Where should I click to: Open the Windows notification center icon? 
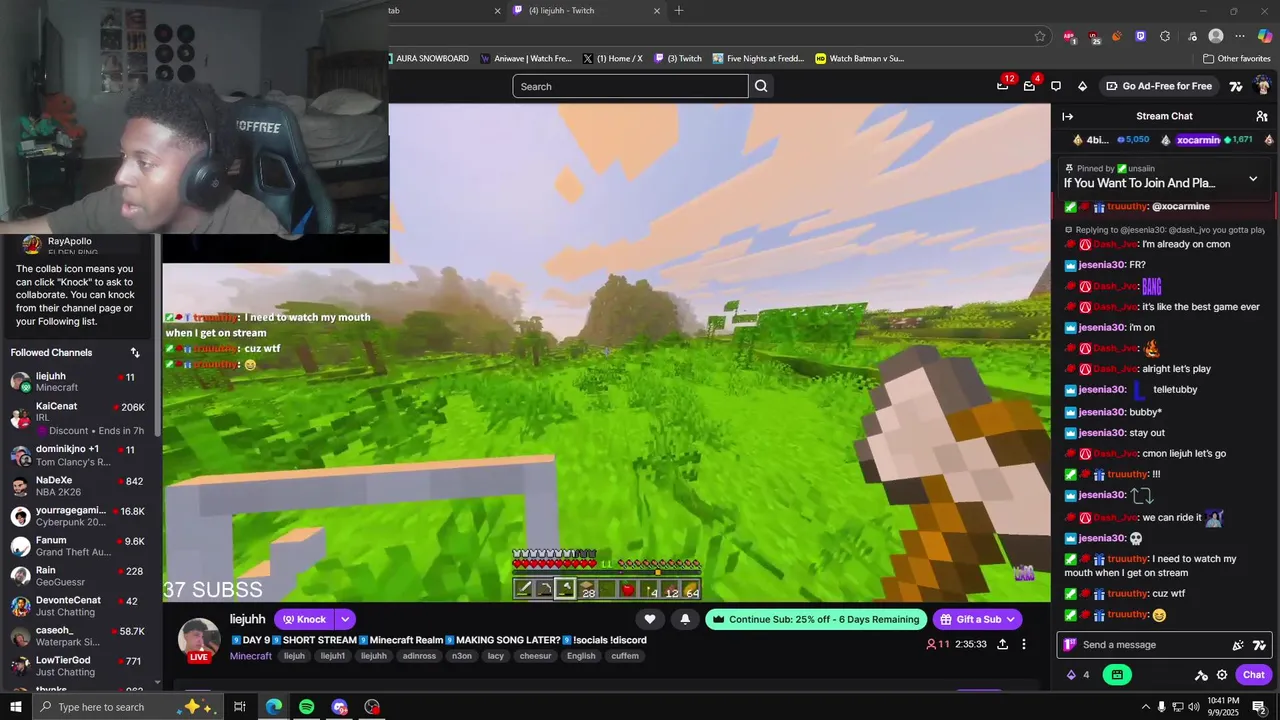1259,707
